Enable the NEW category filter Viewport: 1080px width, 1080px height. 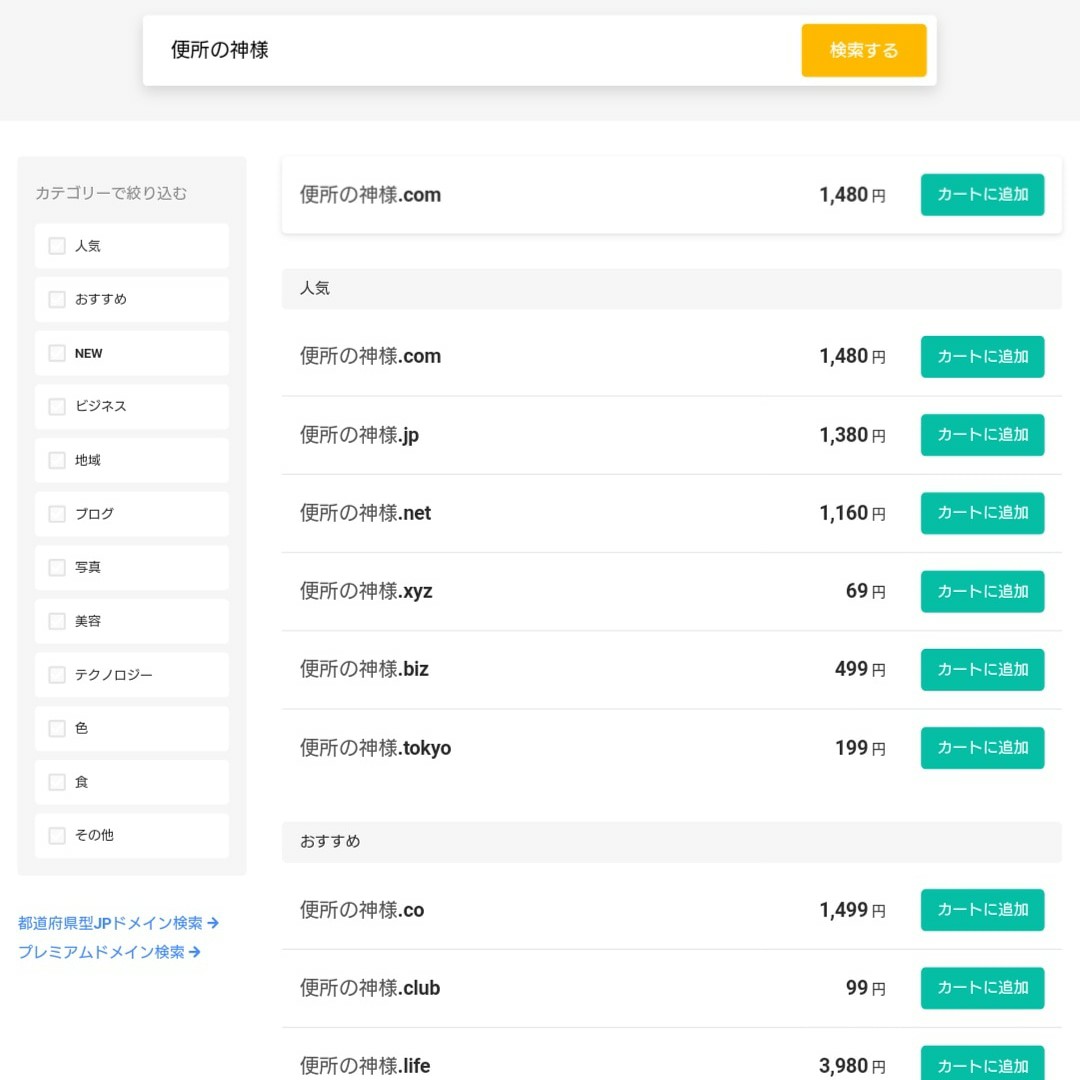click(x=57, y=353)
